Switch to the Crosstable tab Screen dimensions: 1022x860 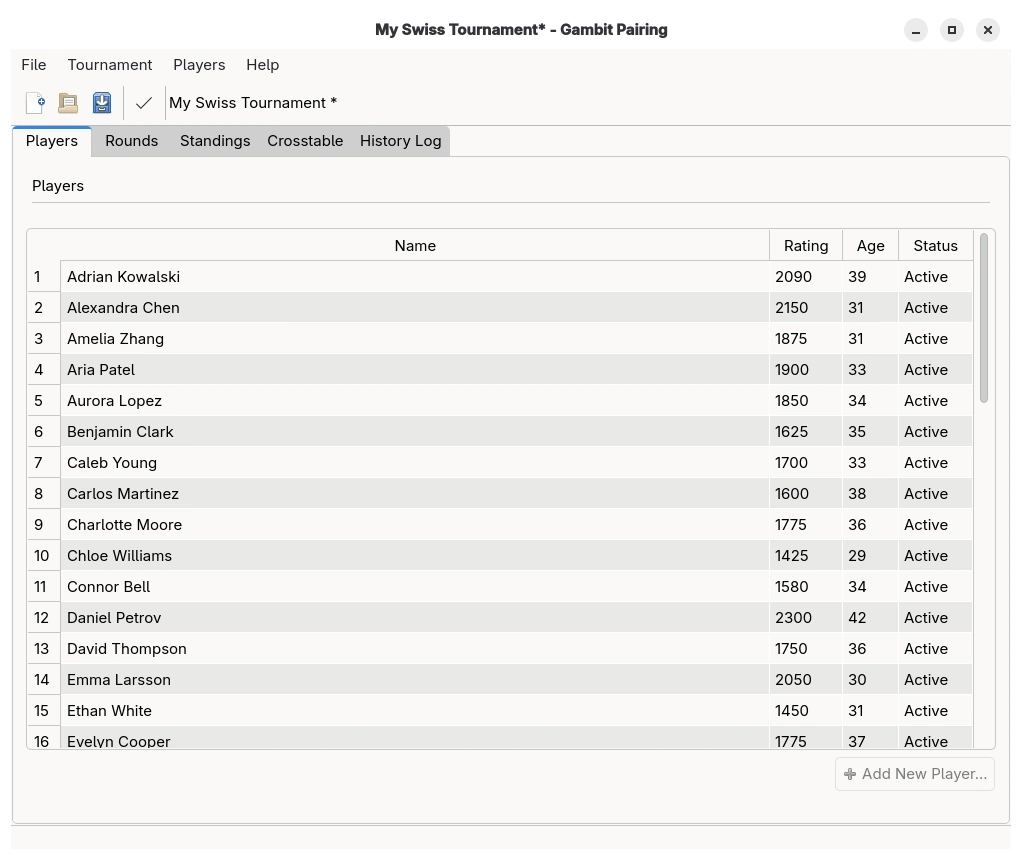coord(305,141)
